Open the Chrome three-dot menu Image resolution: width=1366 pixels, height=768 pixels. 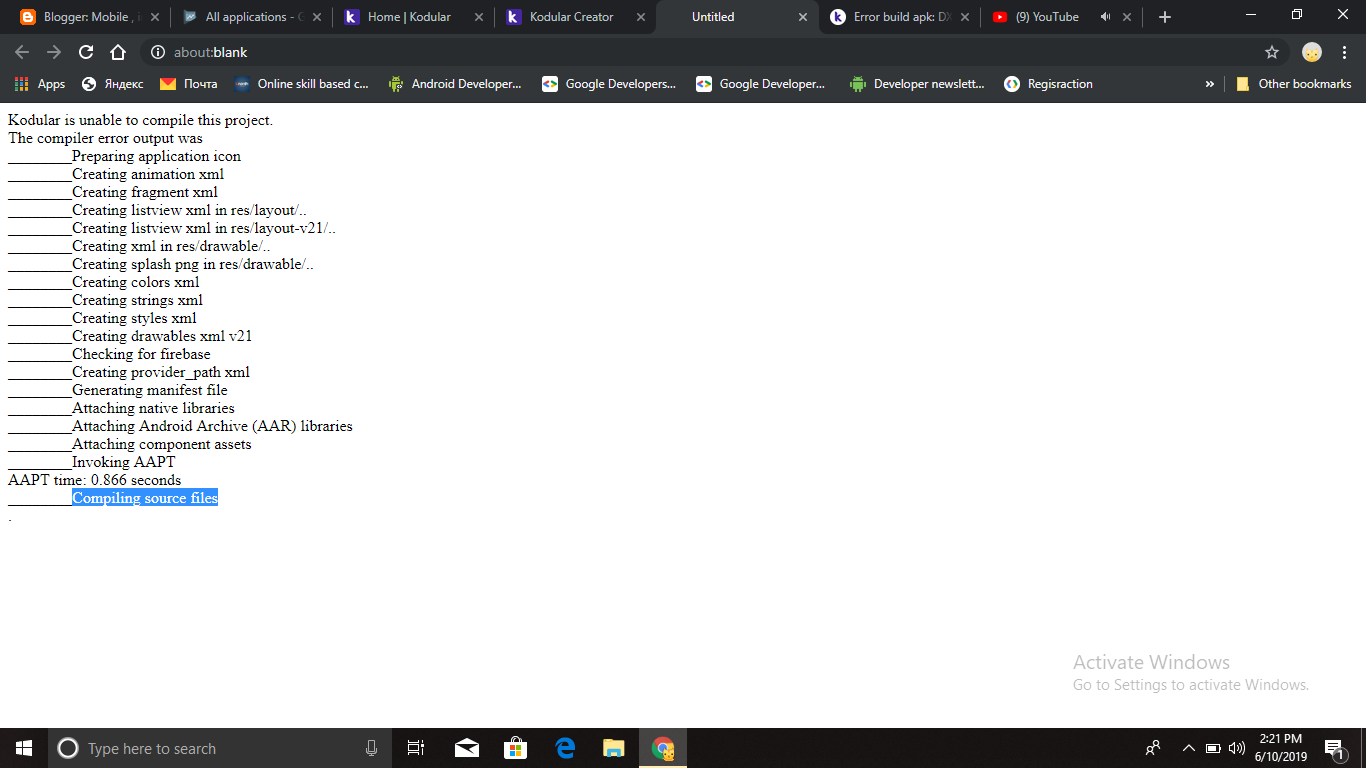coord(1345,52)
